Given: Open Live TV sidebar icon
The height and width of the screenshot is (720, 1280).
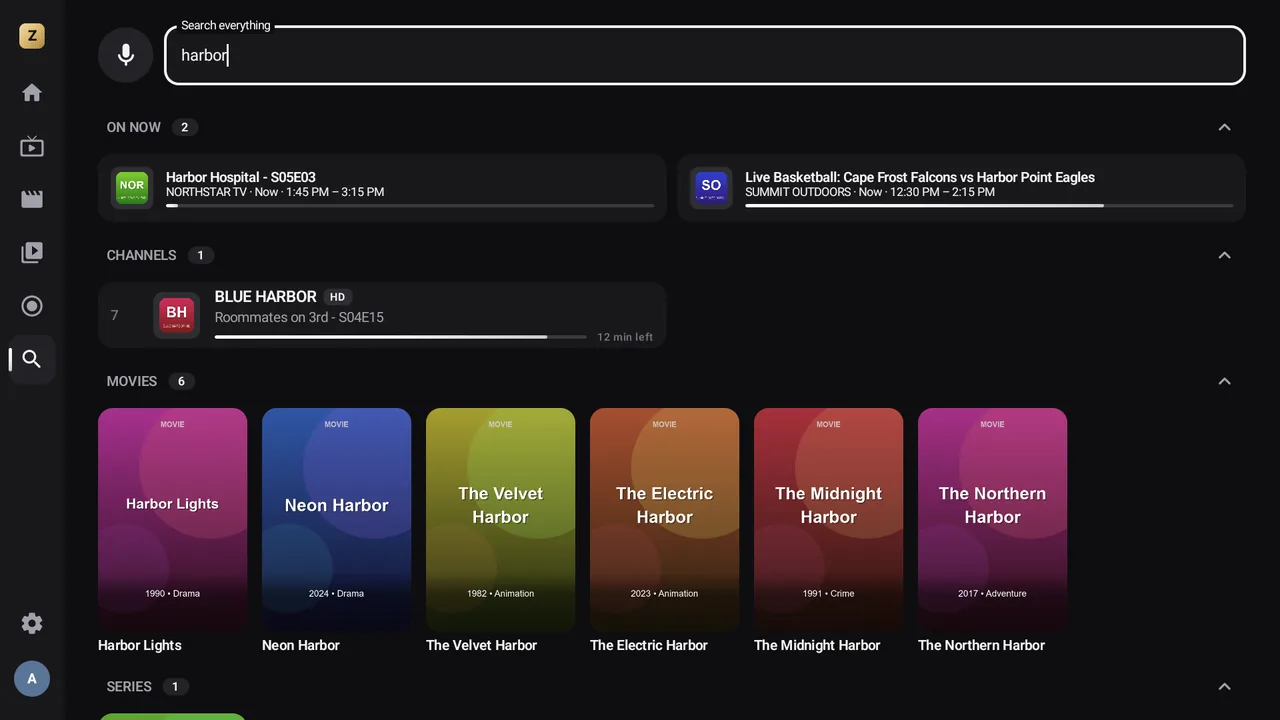Looking at the screenshot, I should click(x=32, y=147).
